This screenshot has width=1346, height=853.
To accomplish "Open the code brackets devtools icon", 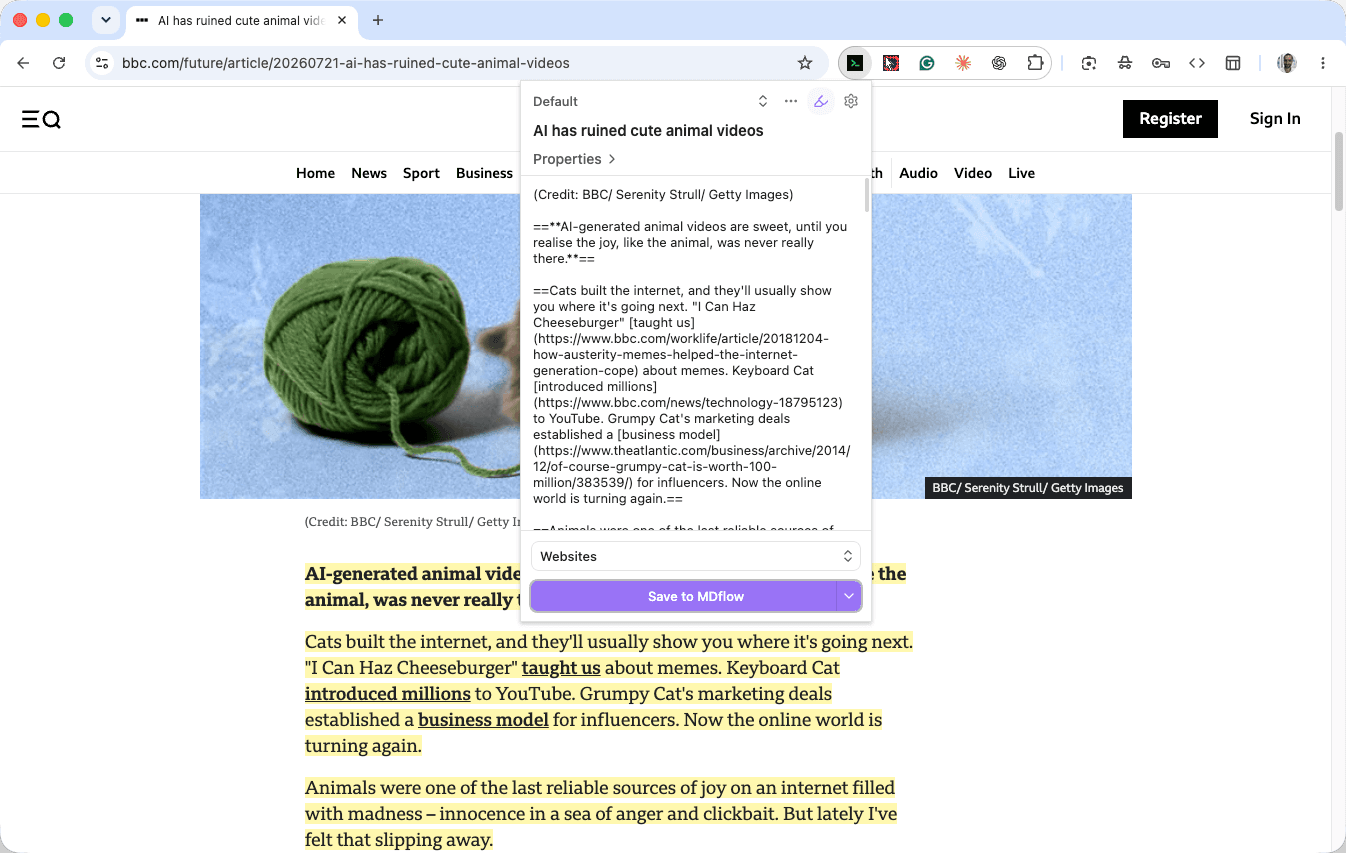I will point(1197,63).
